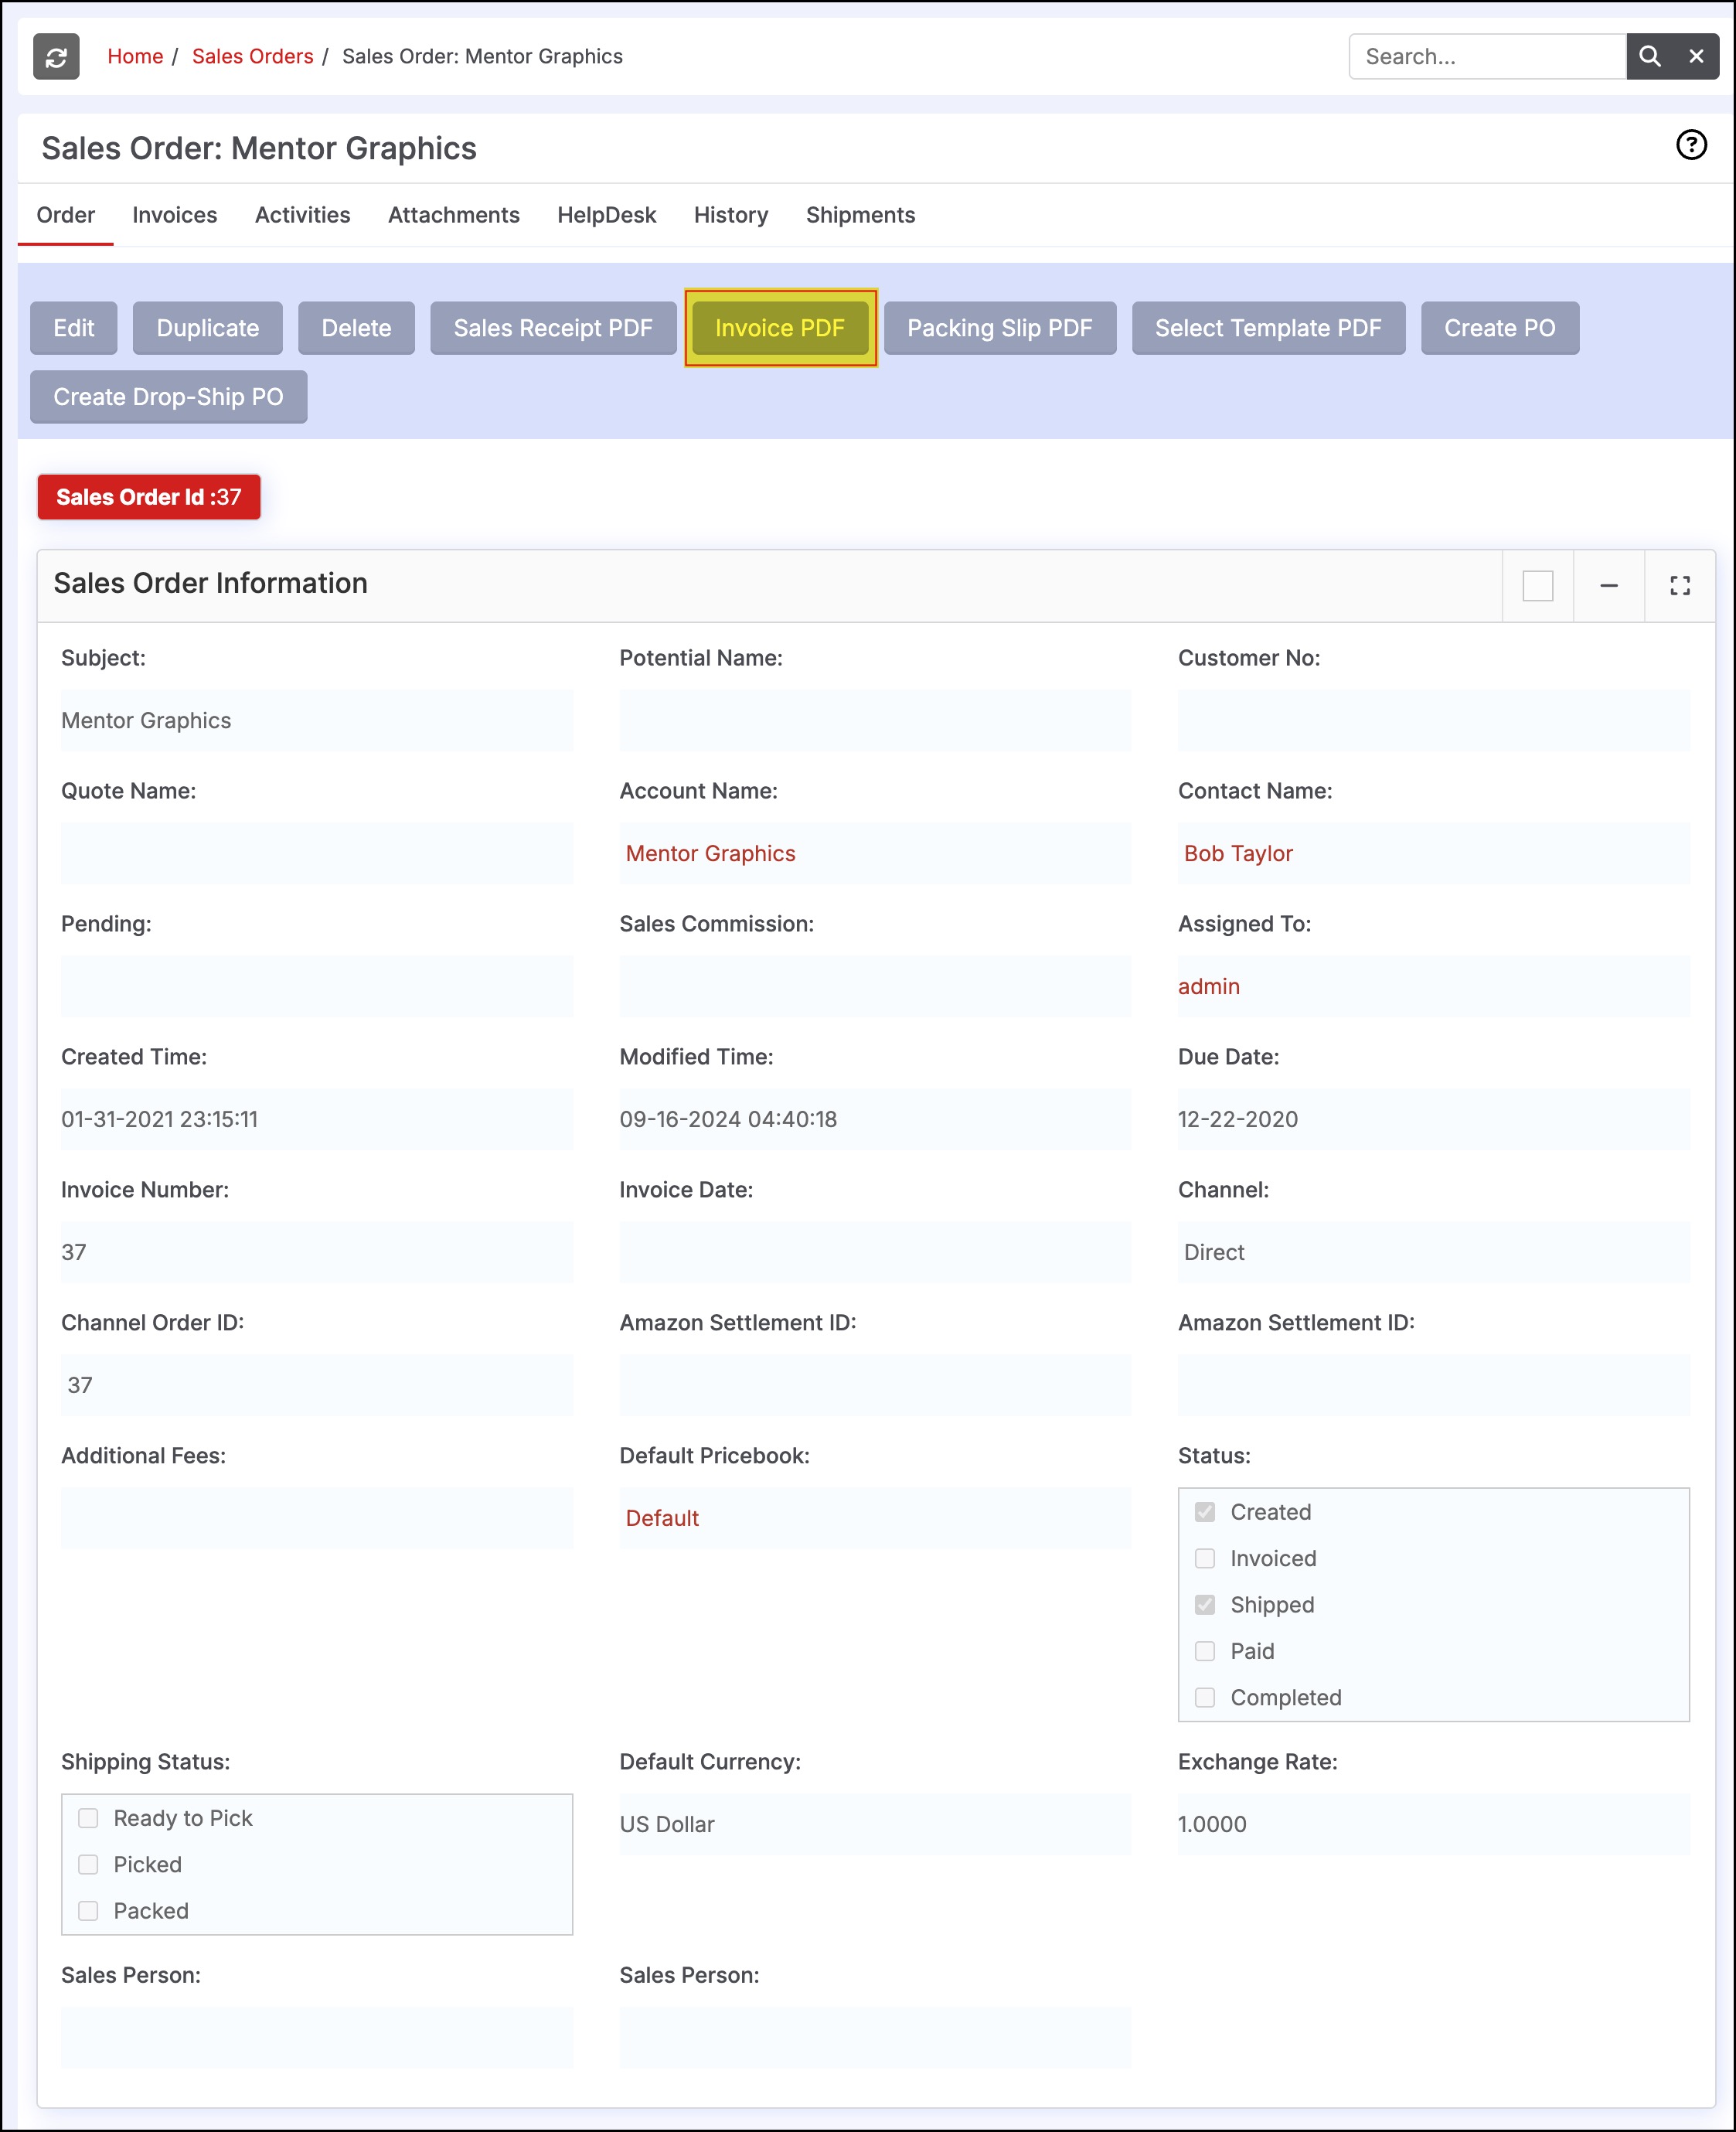The image size is (1736, 2132).
Task: Collapse the Sales Order Information panel
Action: (x=1608, y=586)
